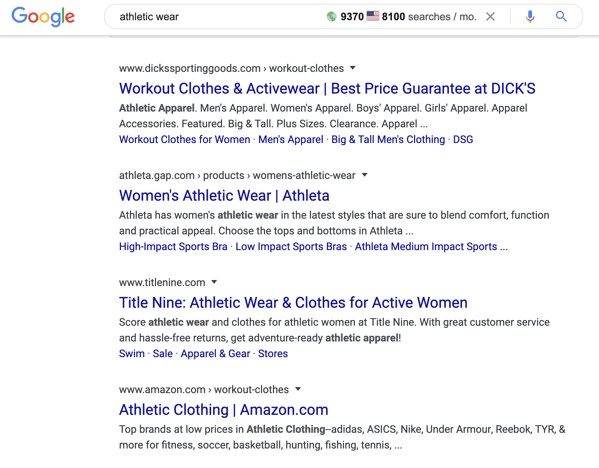The height and width of the screenshot is (468, 599).
Task: Follow the 'Workout Clothes for Women' sitelink
Action: (185, 139)
